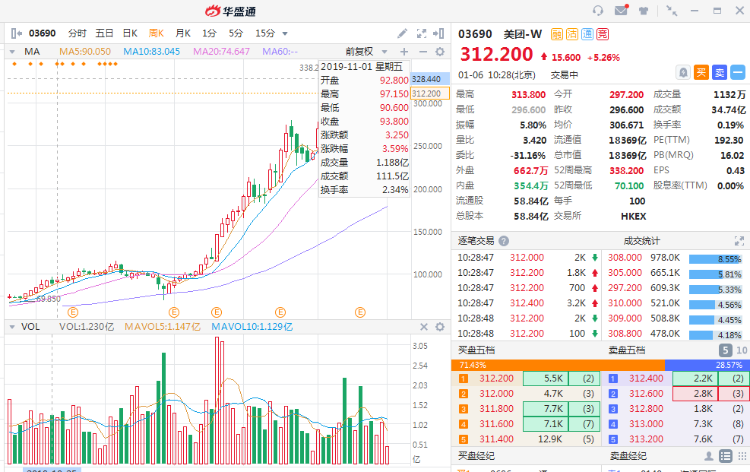Collapse the left panel next to 03690

click(x=16, y=33)
